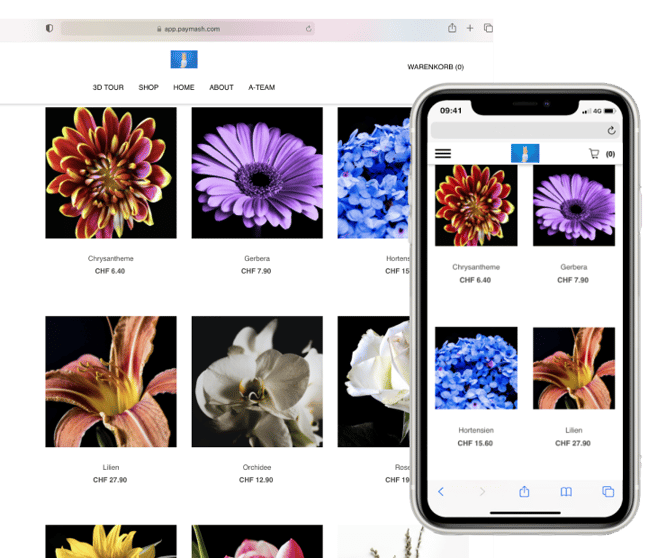Viewport: 648px width, 558px height.
Task: Open bookmarks in mobile Safari
Action: tap(566, 491)
